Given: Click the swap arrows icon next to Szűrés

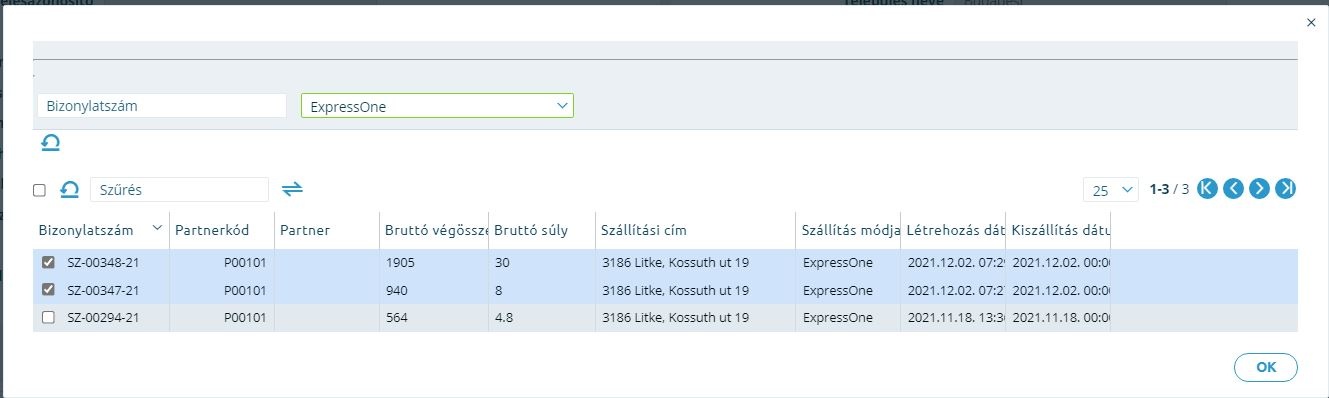Looking at the screenshot, I should [292, 188].
